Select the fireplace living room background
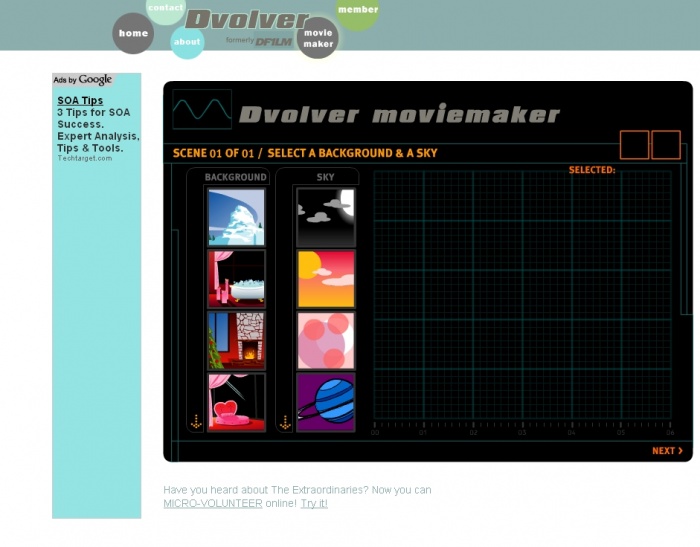The width and height of the screenshot is (700, 547). coord(236,341)
